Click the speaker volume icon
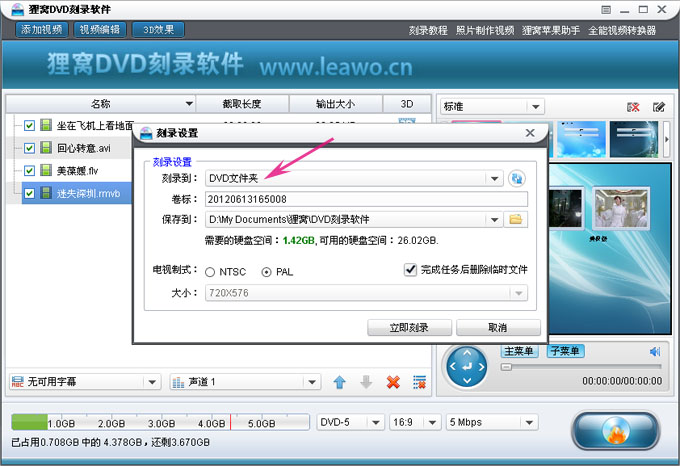 coord(655,352)
